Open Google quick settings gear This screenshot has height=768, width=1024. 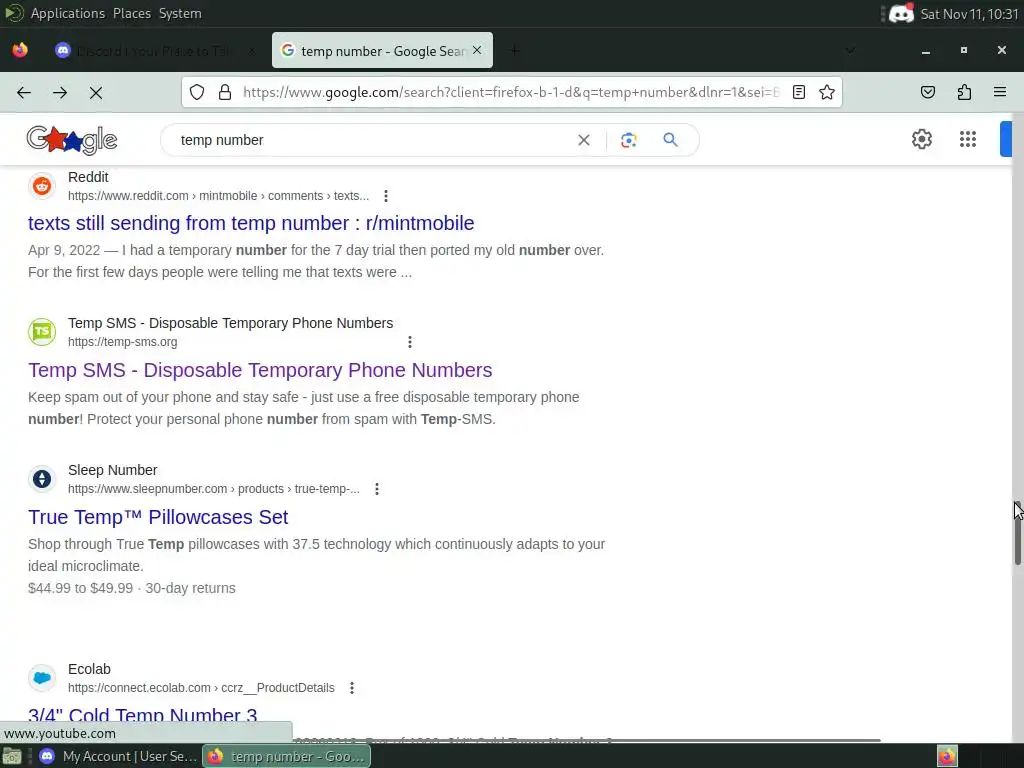click(921, 139)
